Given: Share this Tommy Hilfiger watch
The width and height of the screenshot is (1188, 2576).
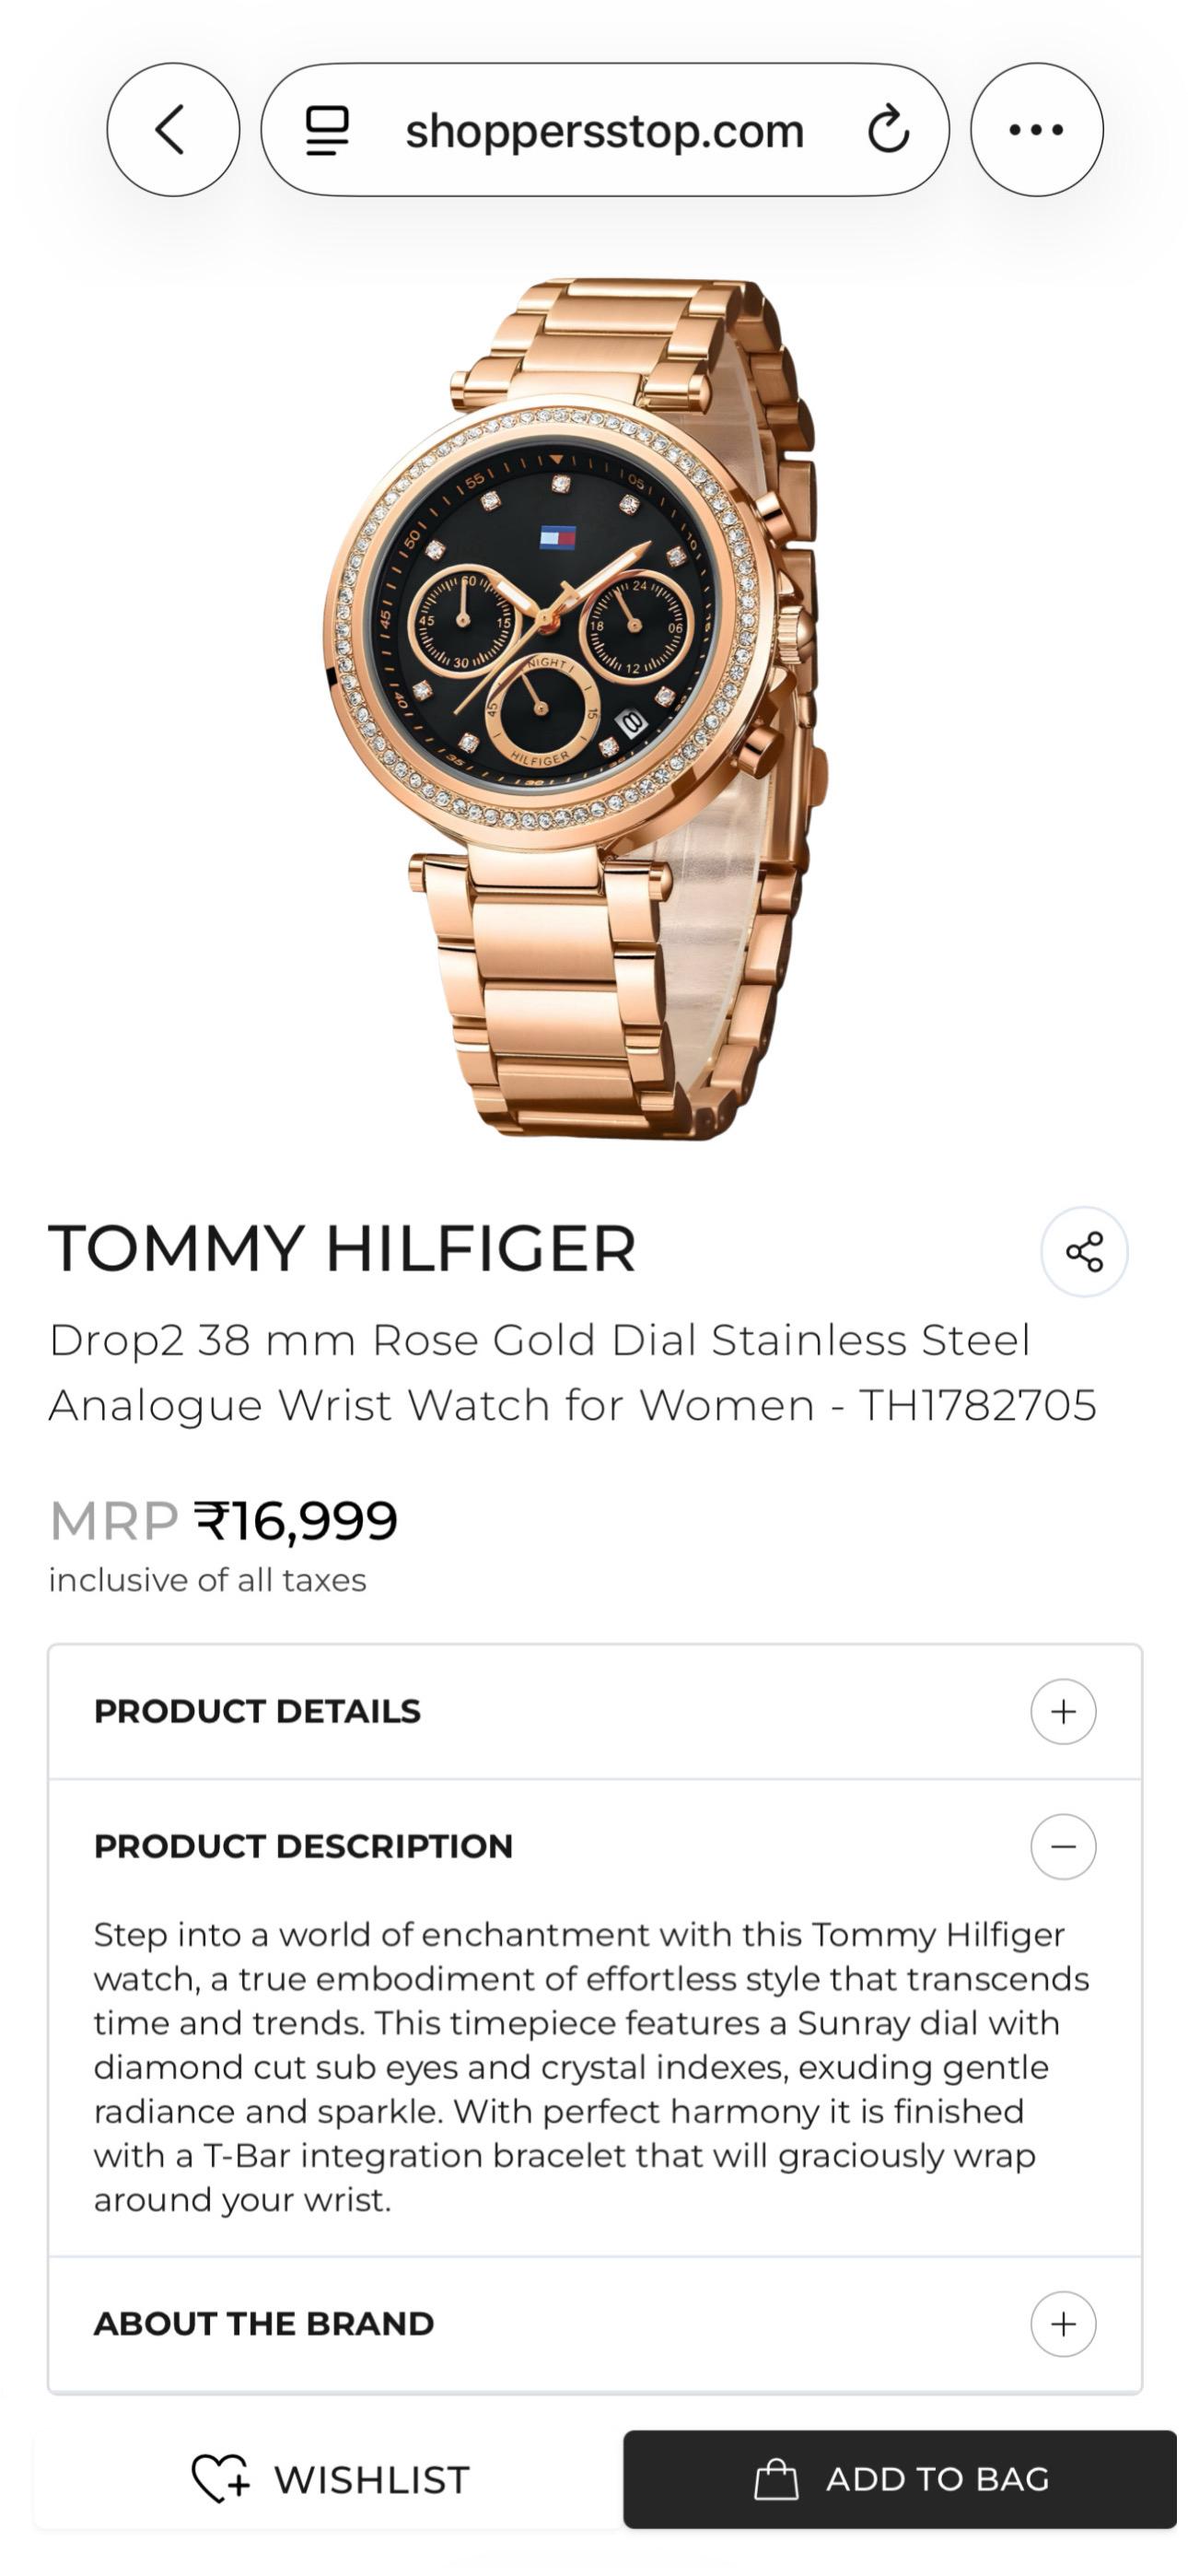Looking at the screenshot, I should (1084, 1252).
